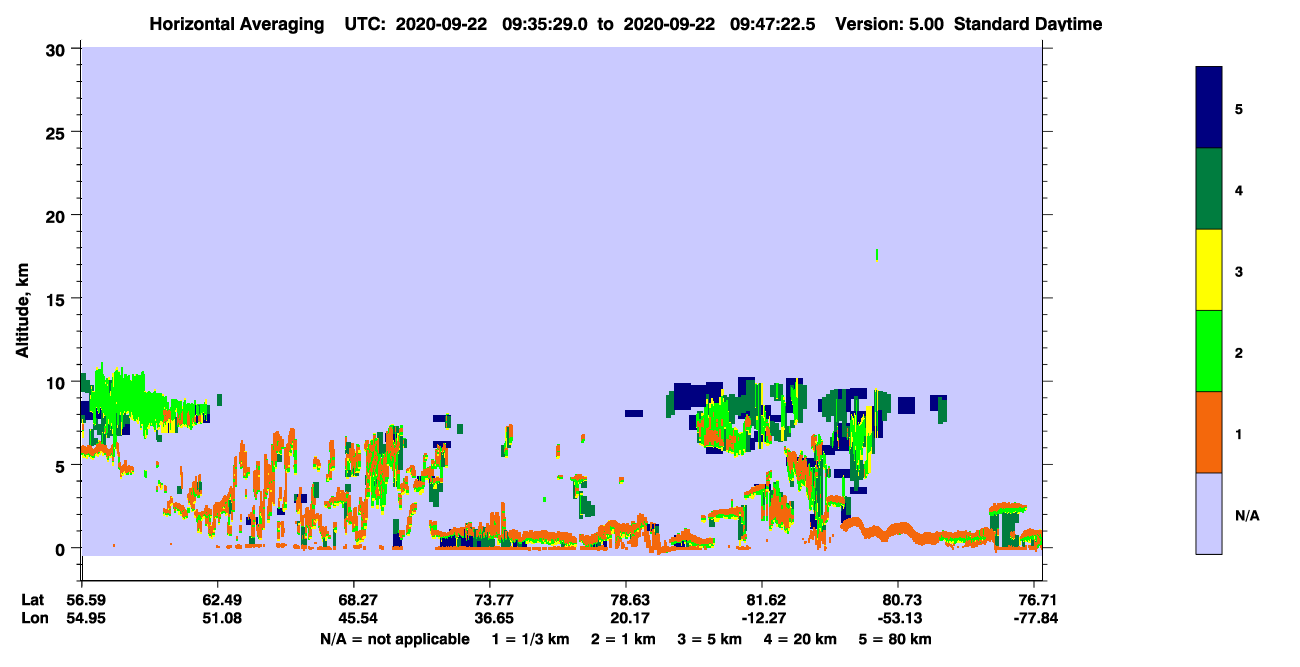1300x667 pixels.
Task: Click the yellow colorbar segment labeled 3
Action: pos(1209,270)
